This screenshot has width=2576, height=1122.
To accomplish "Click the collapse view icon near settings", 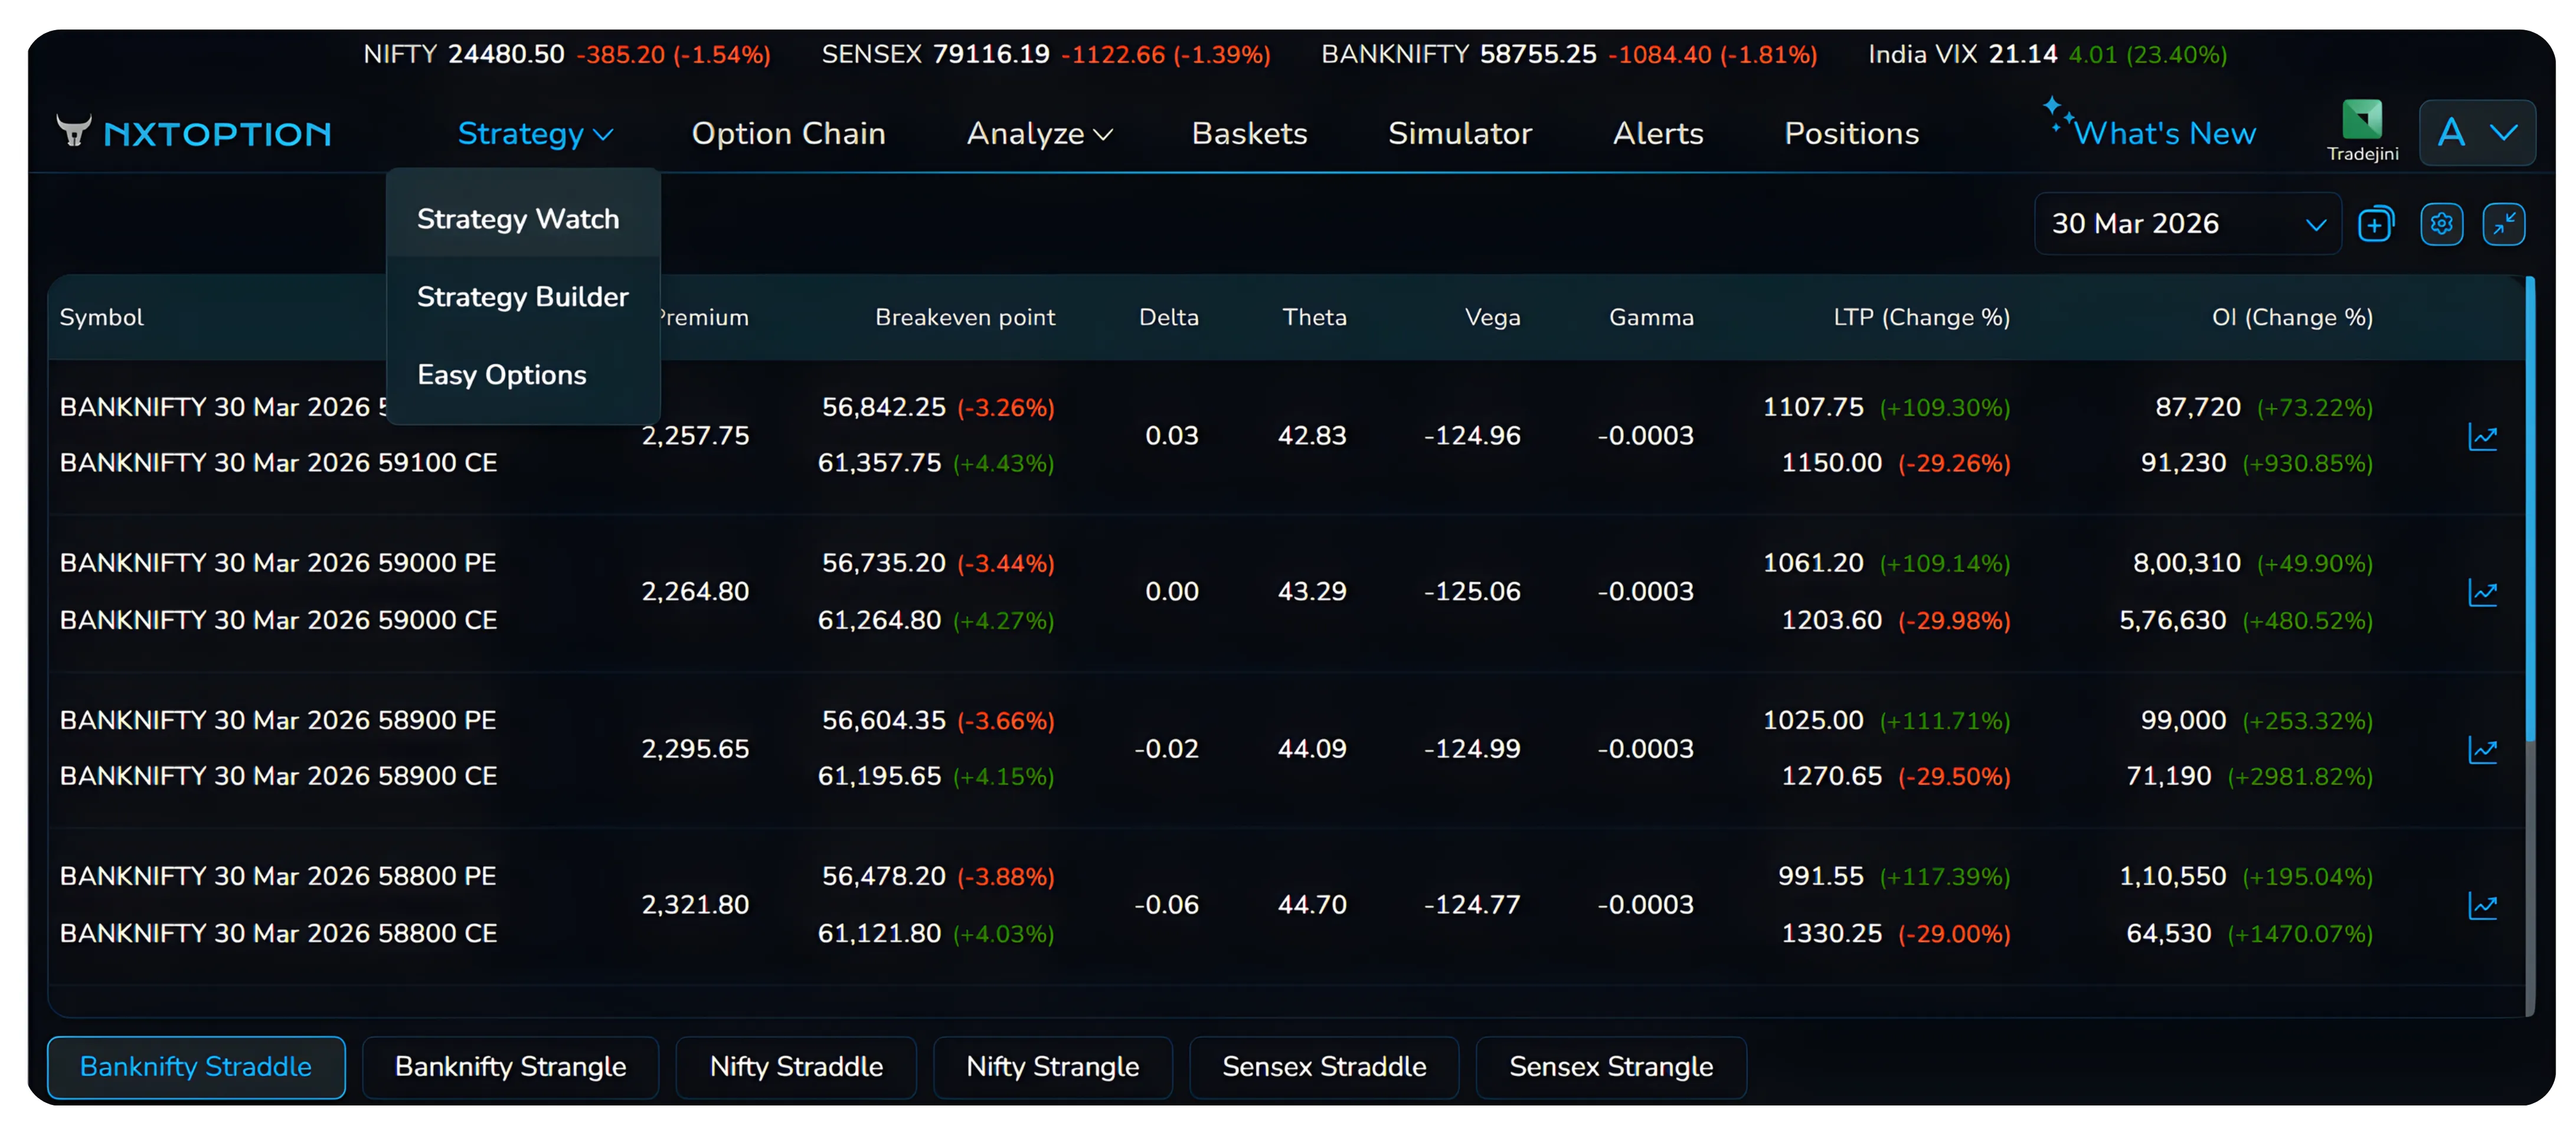I will pyautogui.click(x=2506, y=223).
